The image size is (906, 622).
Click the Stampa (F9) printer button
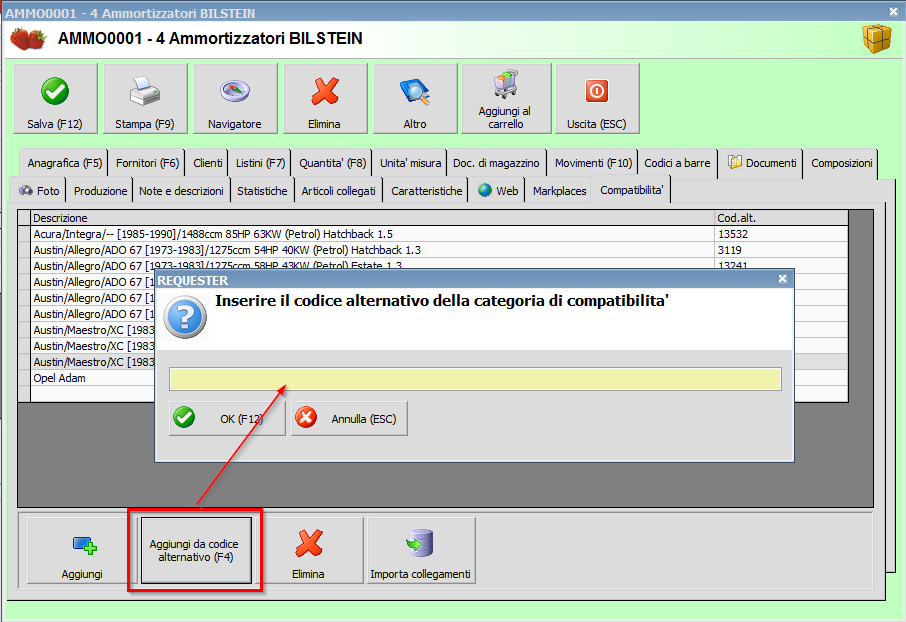(145, 99)
